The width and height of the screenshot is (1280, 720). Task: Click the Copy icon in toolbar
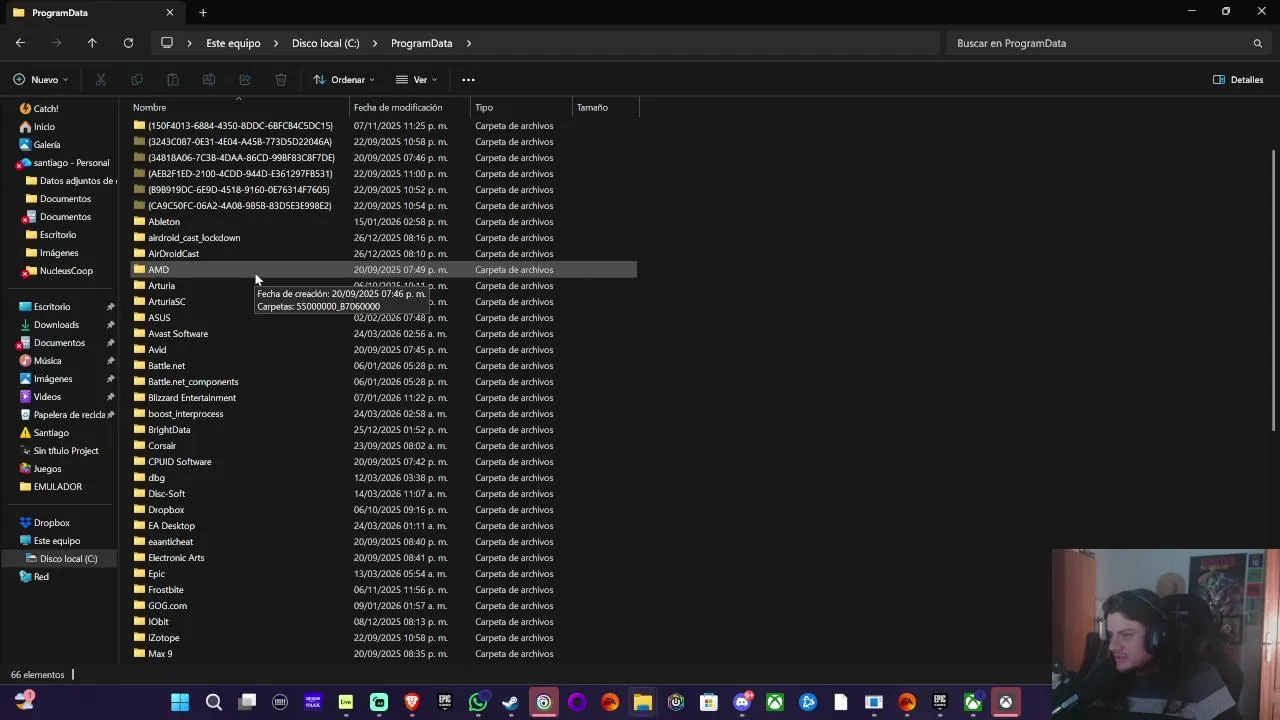coord(137,80)
